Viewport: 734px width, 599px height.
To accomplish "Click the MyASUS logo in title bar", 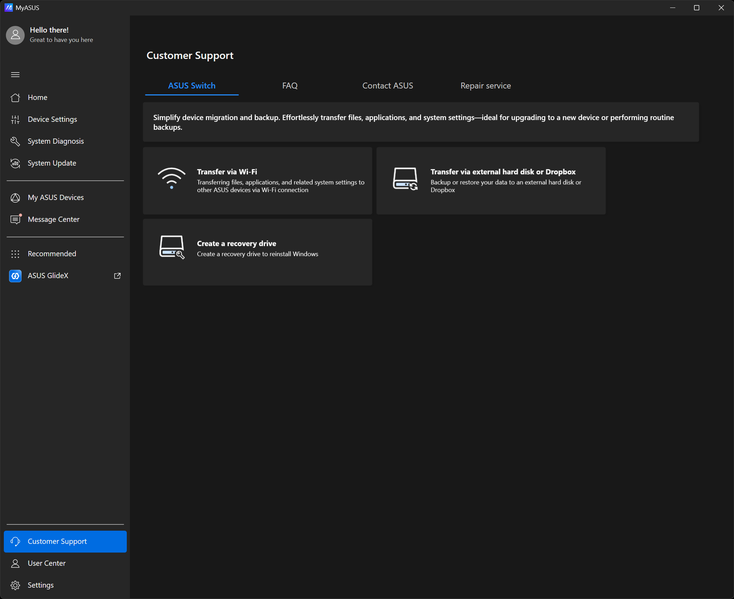I will pos(8,7).
